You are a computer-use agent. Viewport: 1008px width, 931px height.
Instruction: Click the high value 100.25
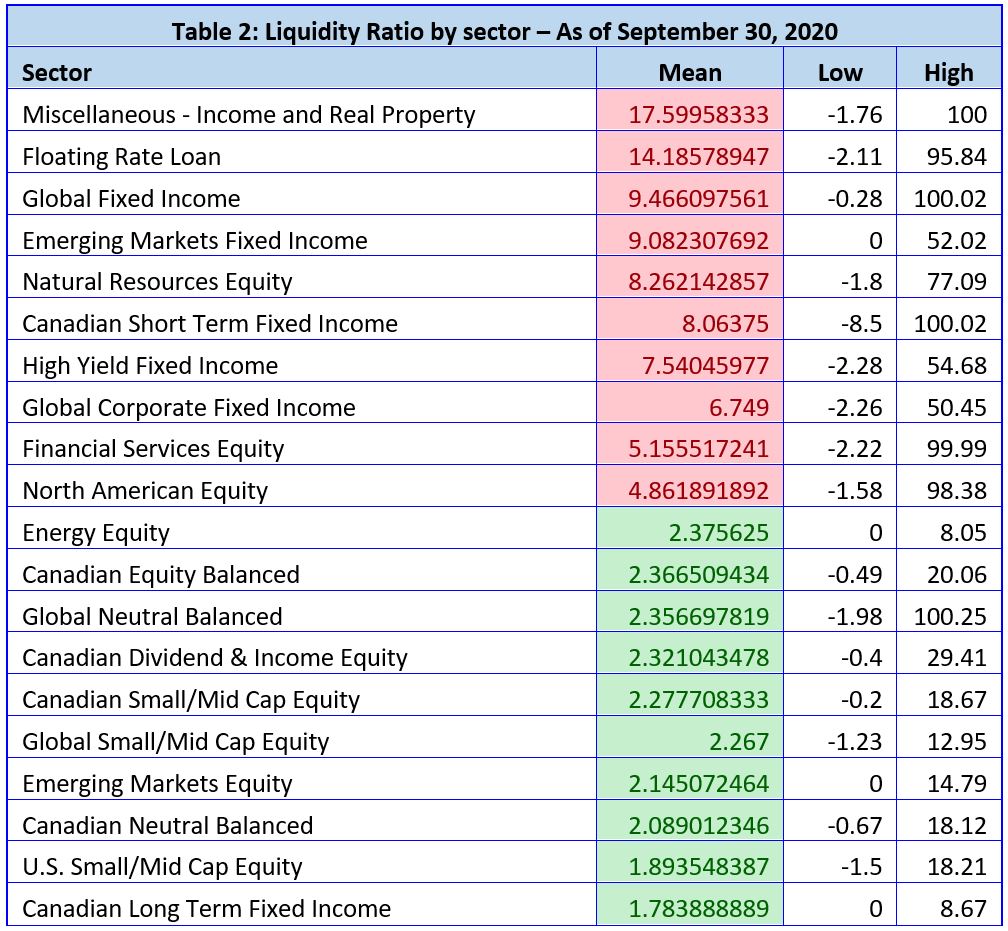click(x=950, y=617)
